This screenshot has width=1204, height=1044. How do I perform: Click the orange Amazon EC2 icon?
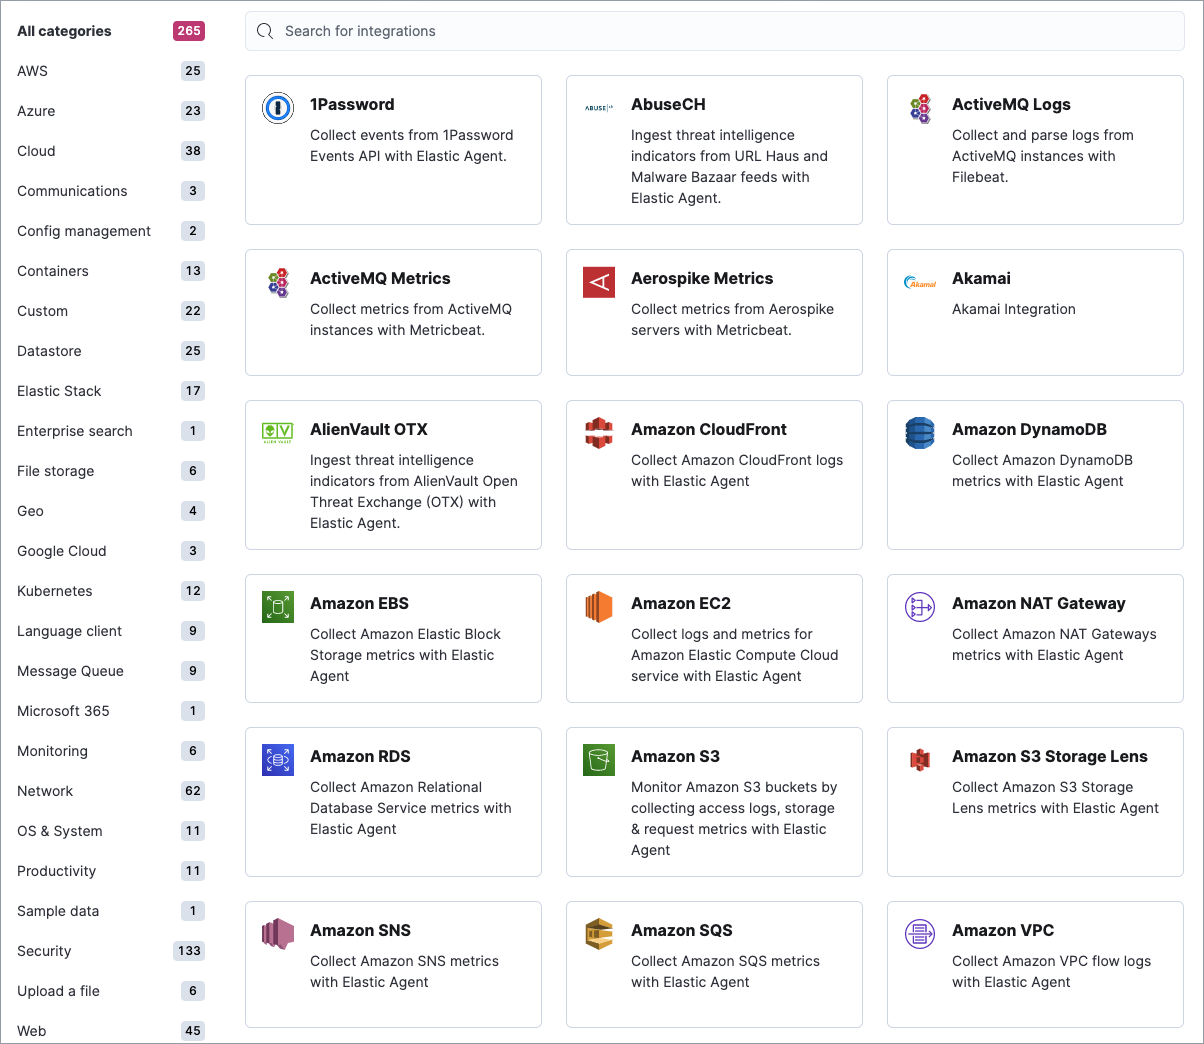pos(599,607)
